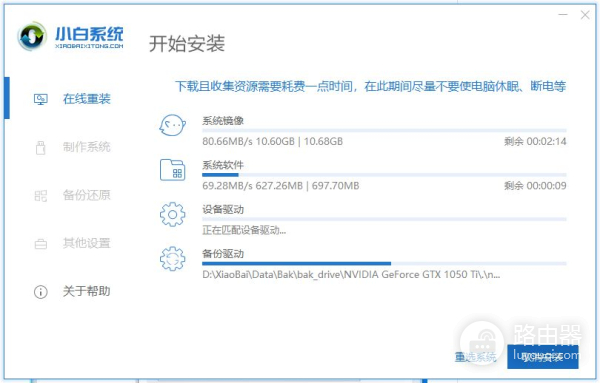Click the device driver gear icon

(173, 214)
